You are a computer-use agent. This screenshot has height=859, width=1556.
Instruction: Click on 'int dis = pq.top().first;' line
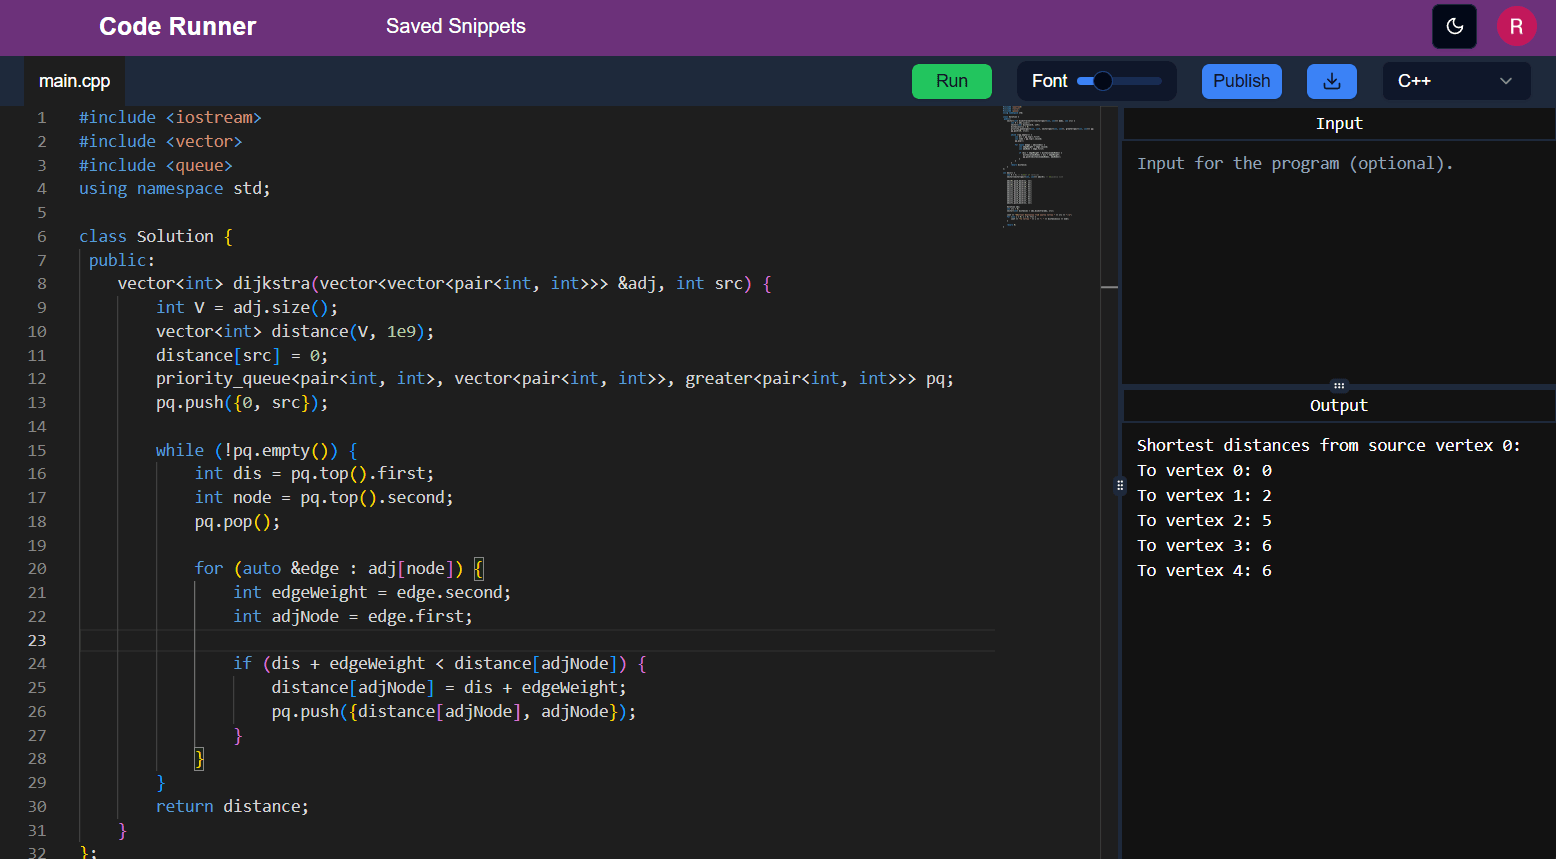(x=314, y=473)
